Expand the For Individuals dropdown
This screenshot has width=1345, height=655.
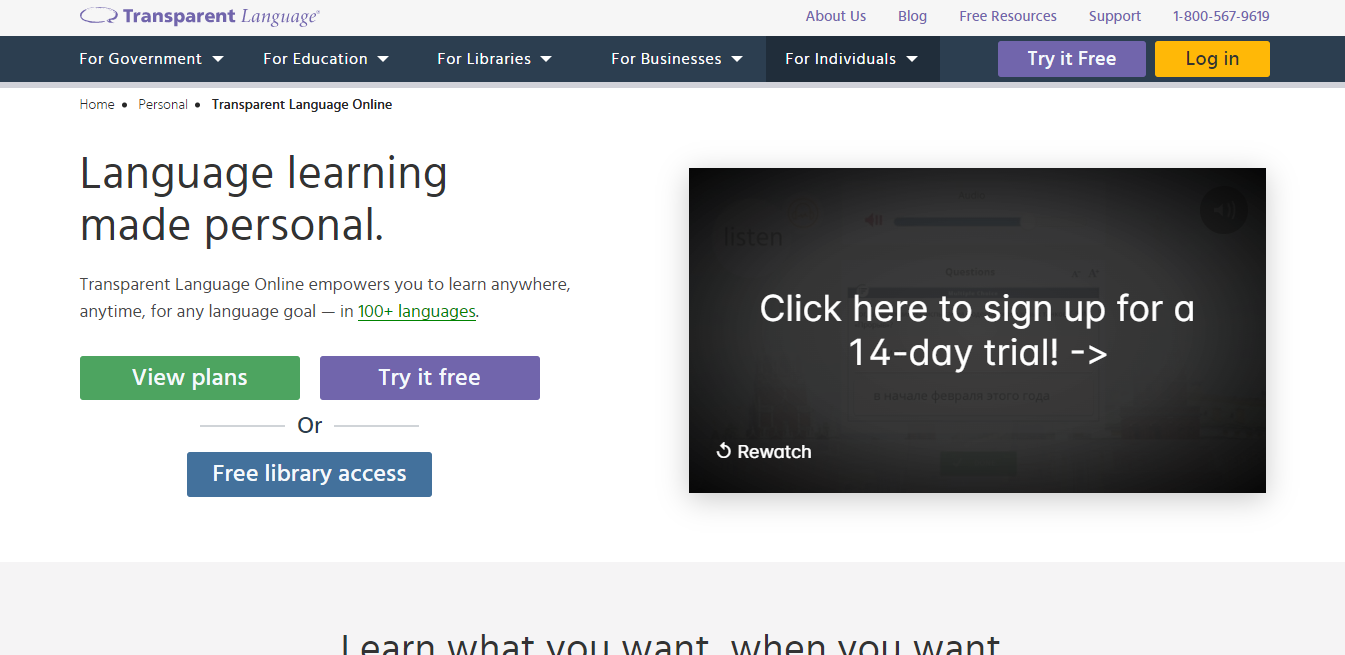point(851,59)
